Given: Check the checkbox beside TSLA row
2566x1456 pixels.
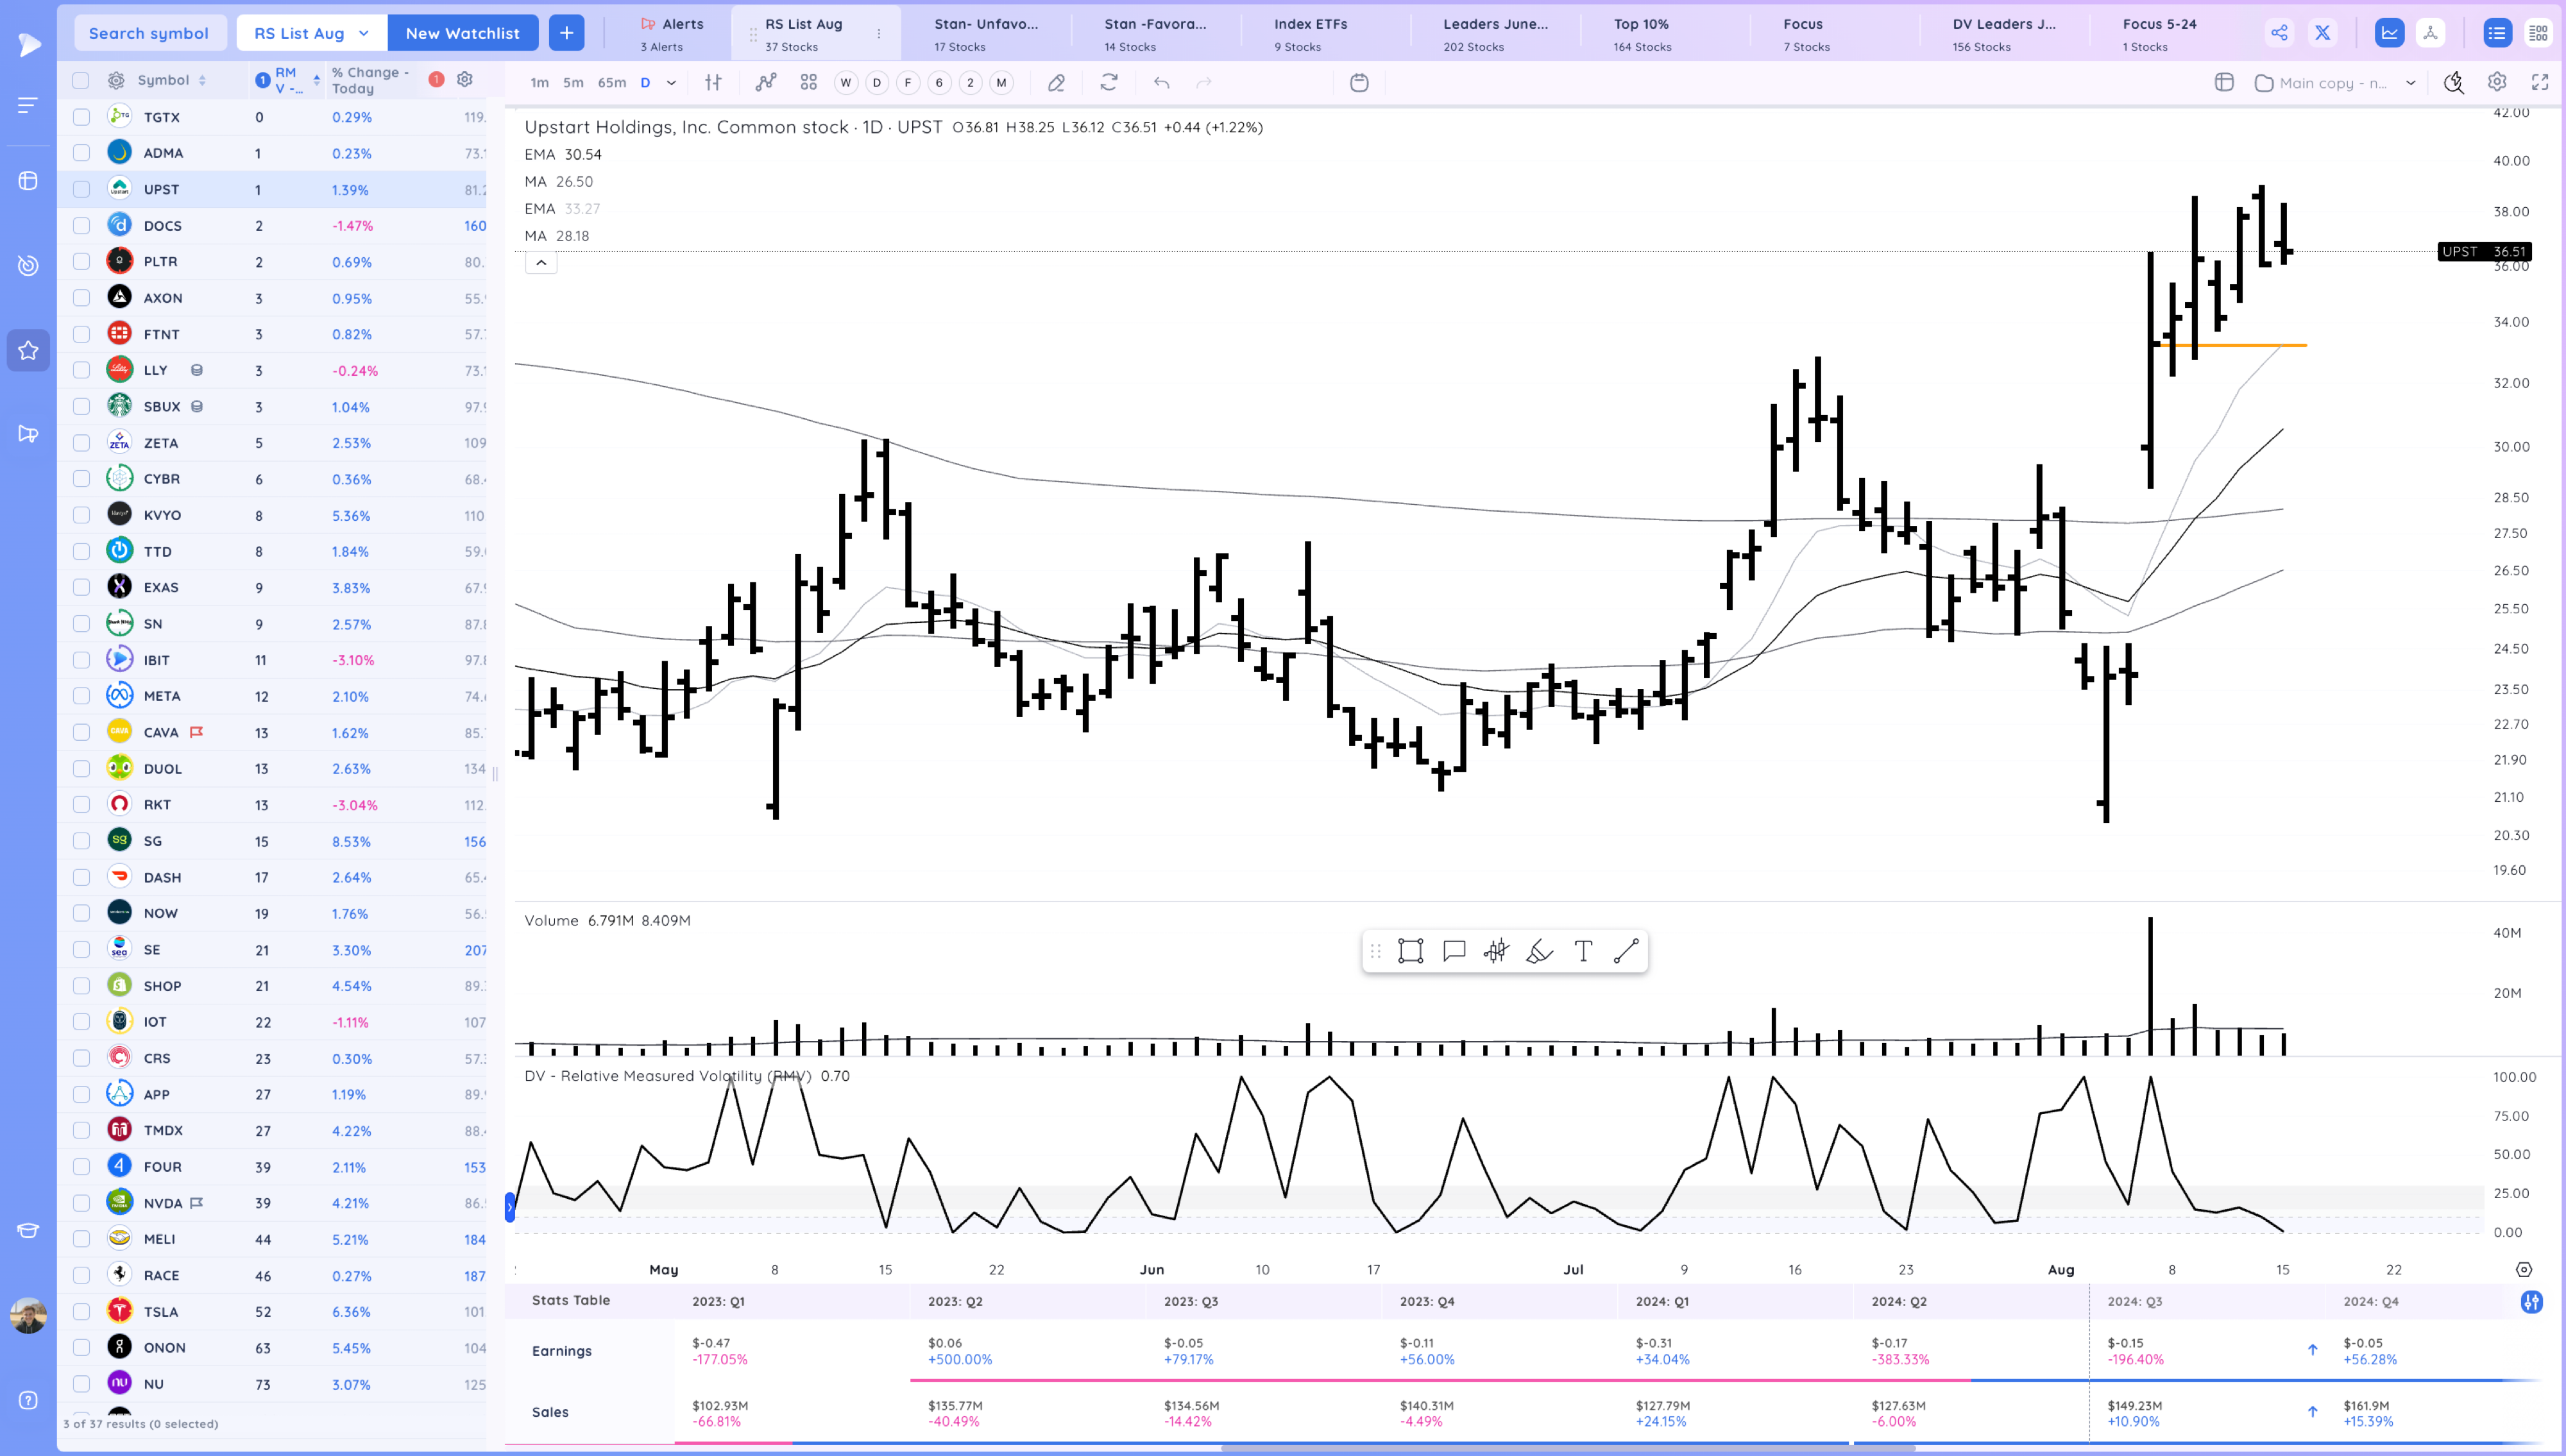Looking at the screenshot, I should [81, 1311].
